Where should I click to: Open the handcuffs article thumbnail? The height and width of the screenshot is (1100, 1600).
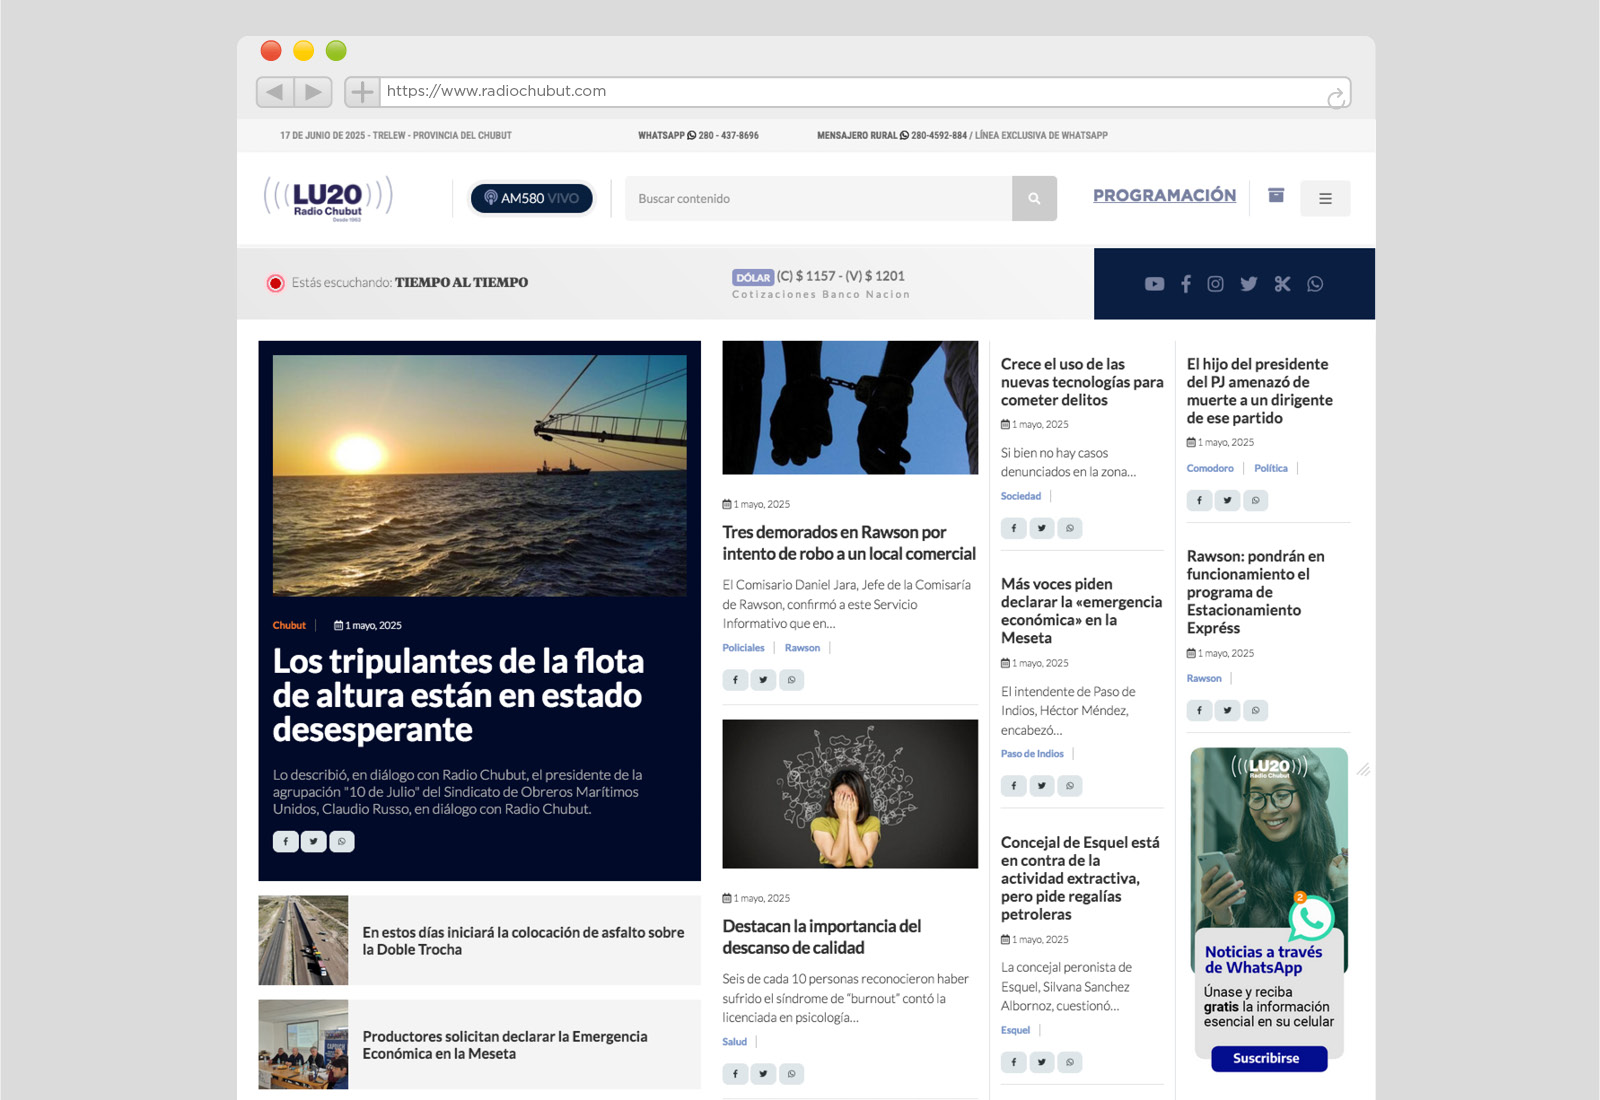click(850, 408)
